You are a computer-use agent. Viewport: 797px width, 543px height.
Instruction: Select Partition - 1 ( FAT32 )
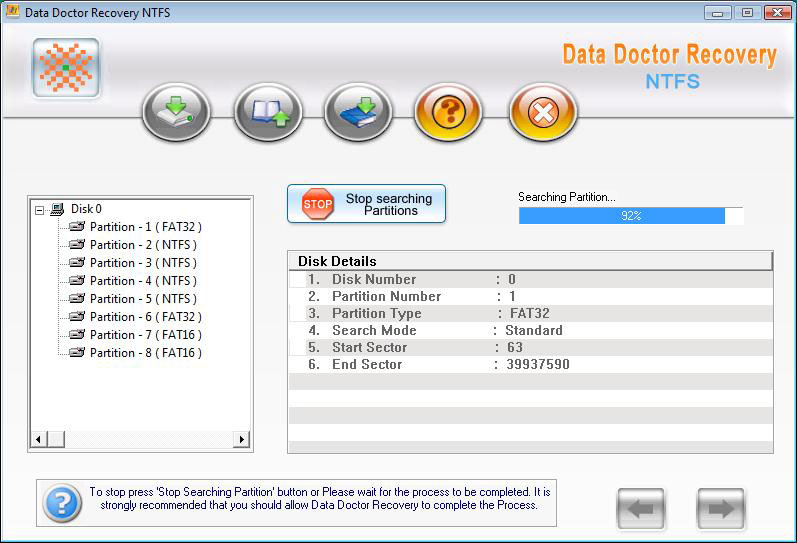click(146, 227)
